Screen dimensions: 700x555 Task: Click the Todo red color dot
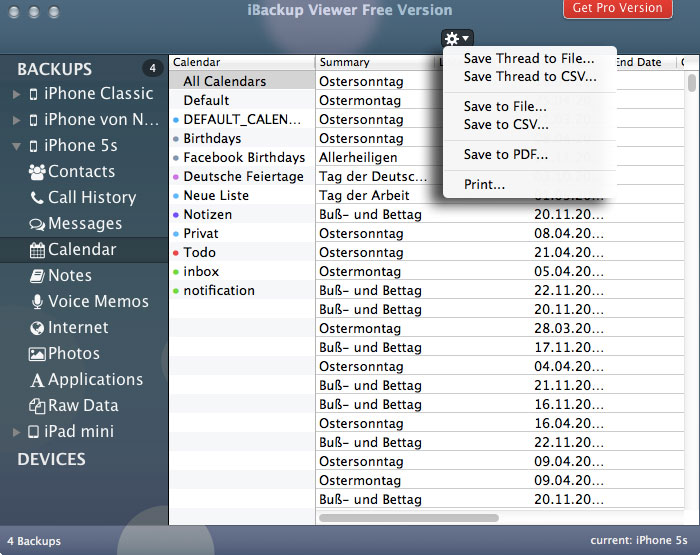(176, 253)
